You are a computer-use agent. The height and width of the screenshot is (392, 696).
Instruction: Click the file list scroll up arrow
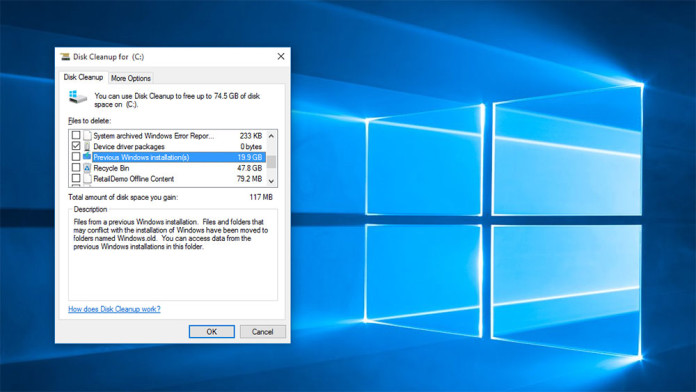(271, 136)
